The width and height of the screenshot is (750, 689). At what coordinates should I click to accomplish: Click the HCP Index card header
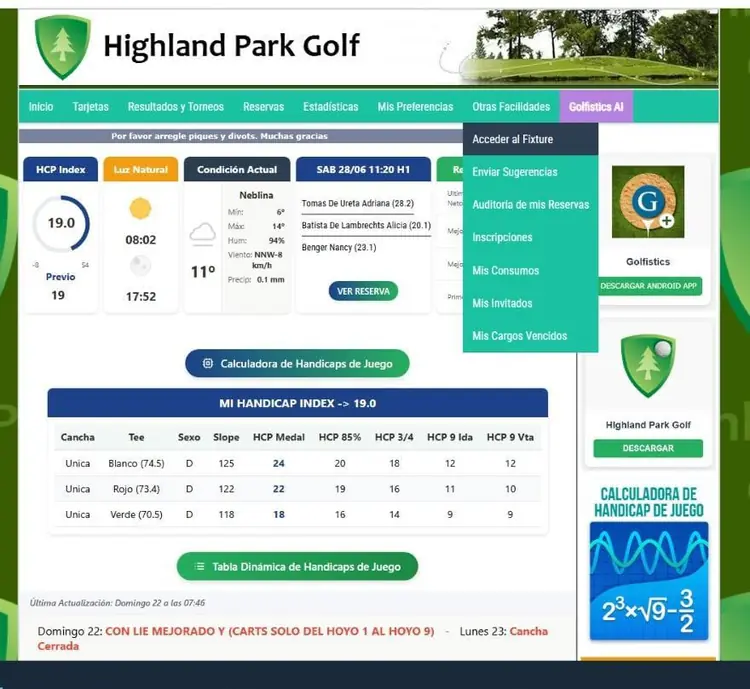click(60, 169)
